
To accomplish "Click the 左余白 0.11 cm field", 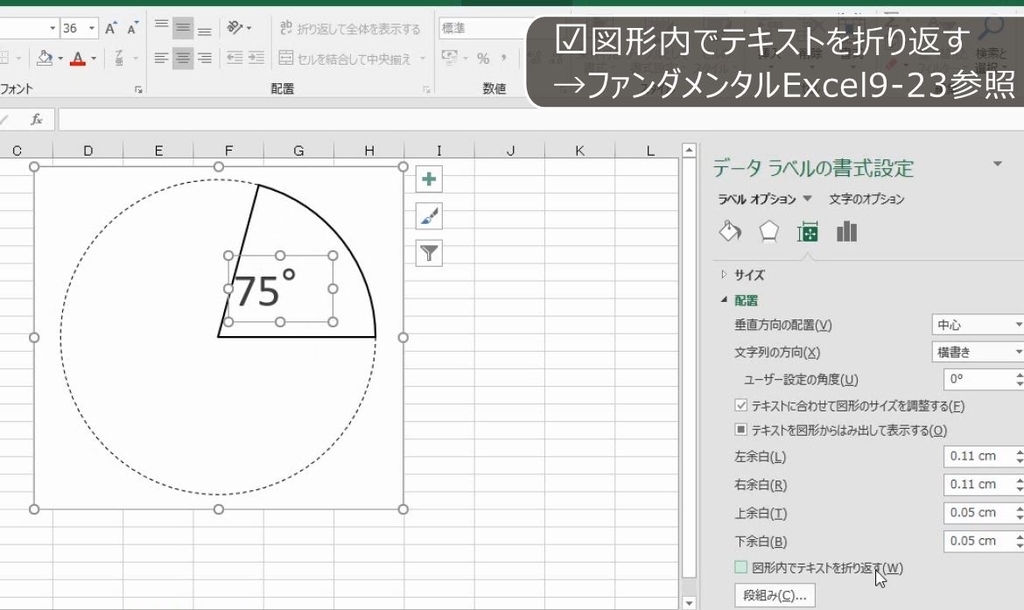I will click(x=979, y=457).
